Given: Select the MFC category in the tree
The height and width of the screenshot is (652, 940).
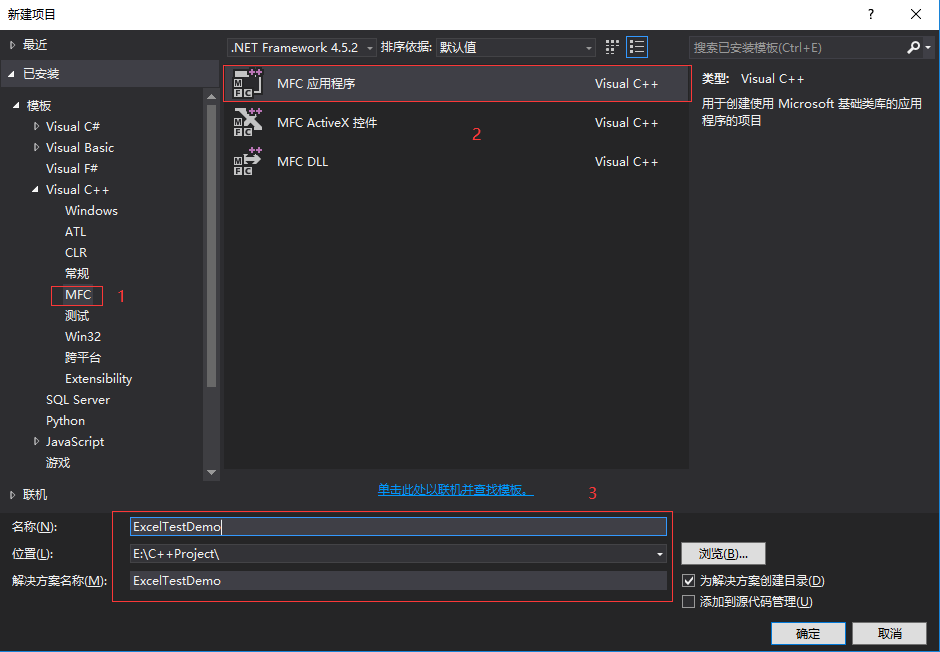Looking at the screenshot, I should (77, 295).
